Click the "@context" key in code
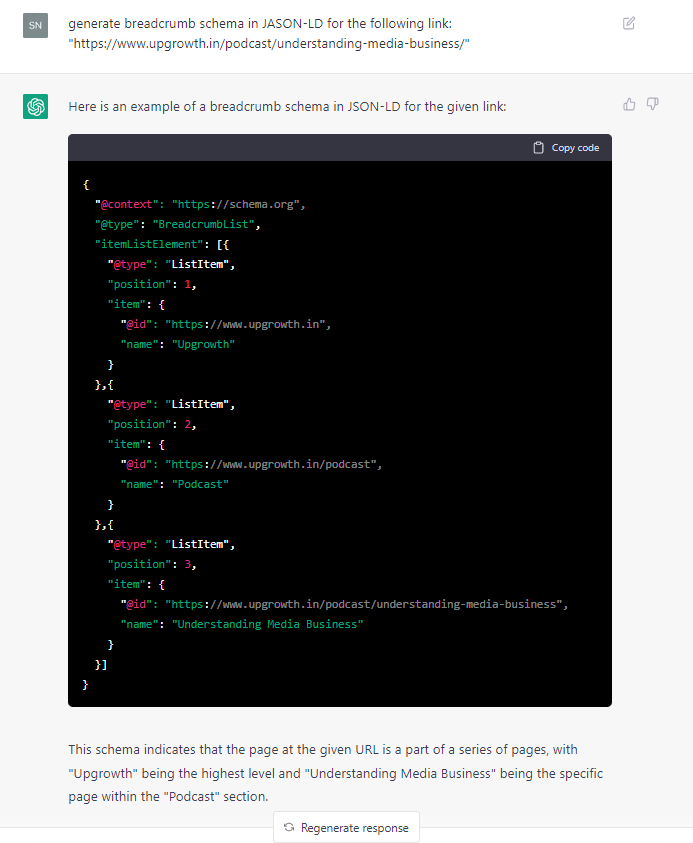 tap(126, 205)
